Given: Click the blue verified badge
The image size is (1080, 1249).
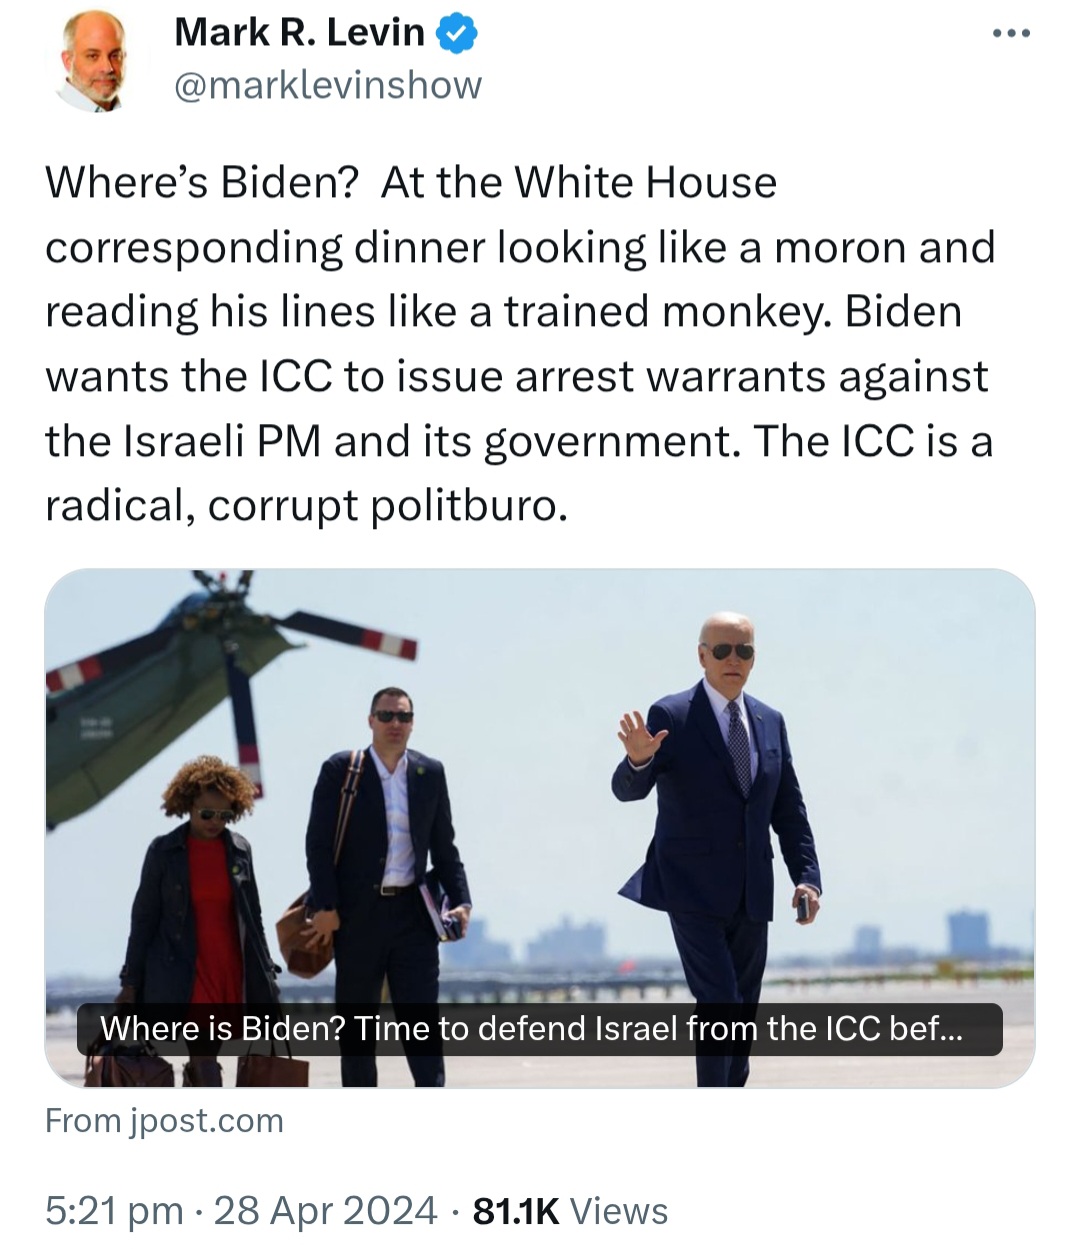Looking at the screenshot, I should click(x=456, y=33).
